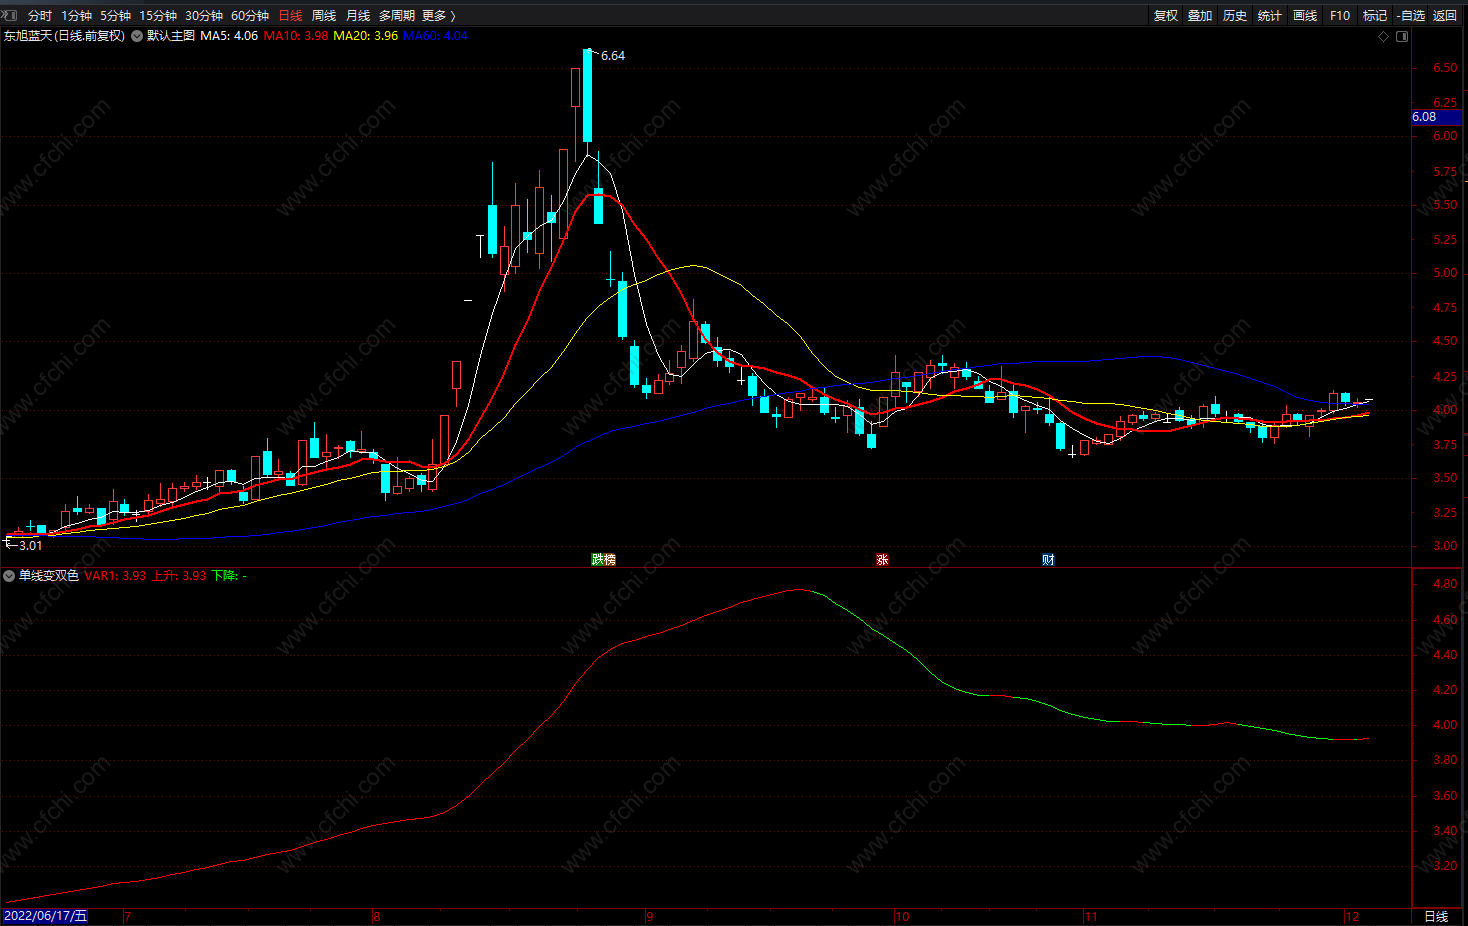Click the MA60: 4.04 label

click(x=435, y=36)
